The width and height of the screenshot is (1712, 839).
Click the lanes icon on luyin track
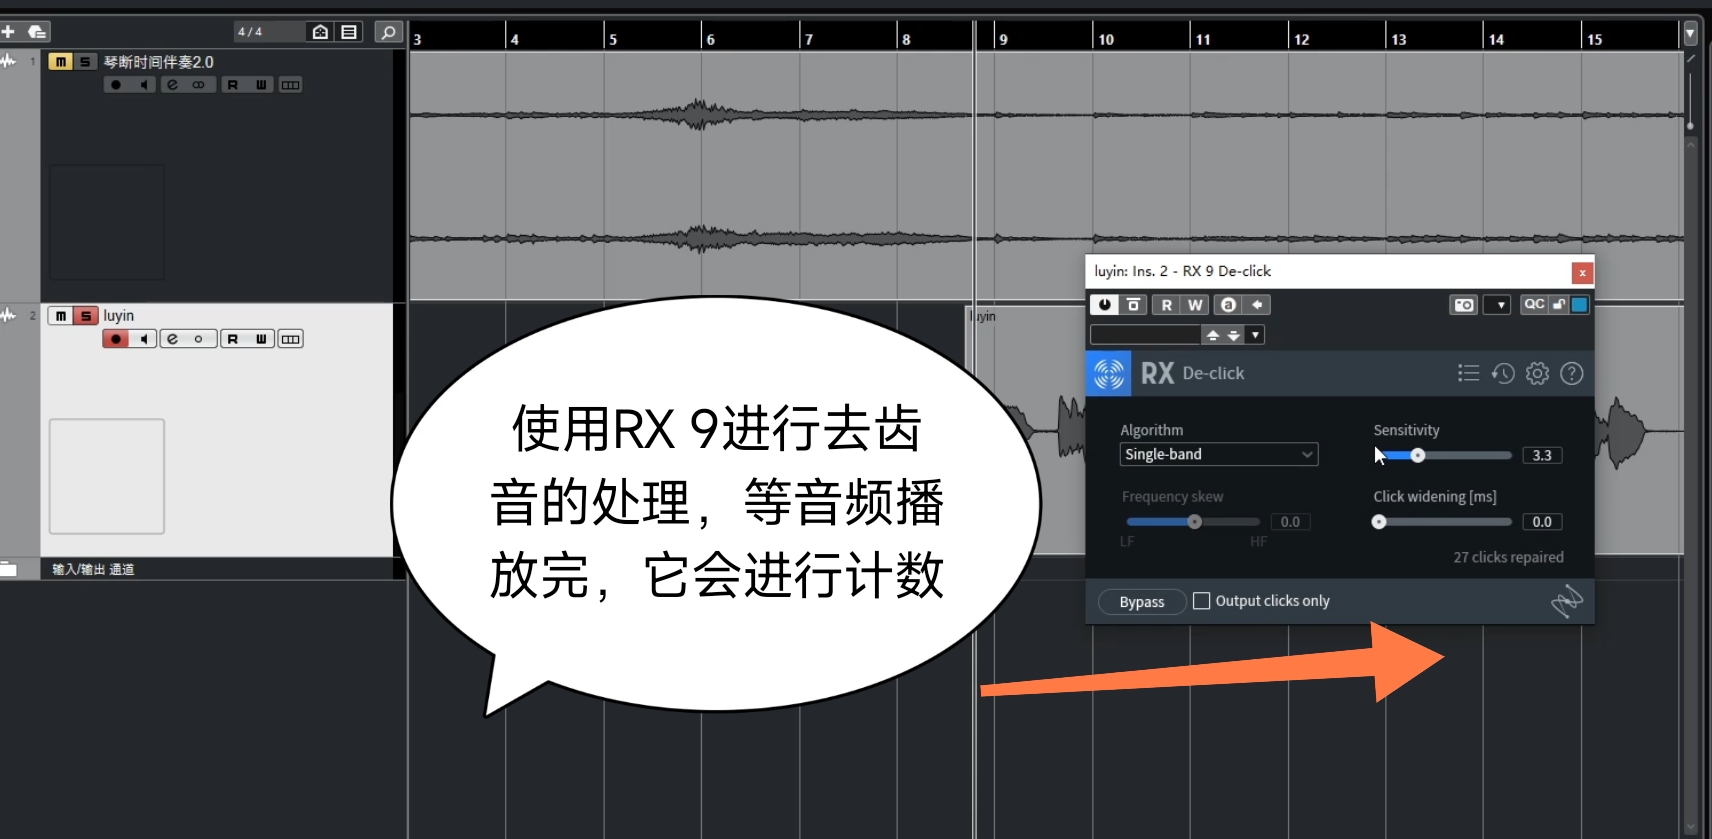(x=291, y=339)
